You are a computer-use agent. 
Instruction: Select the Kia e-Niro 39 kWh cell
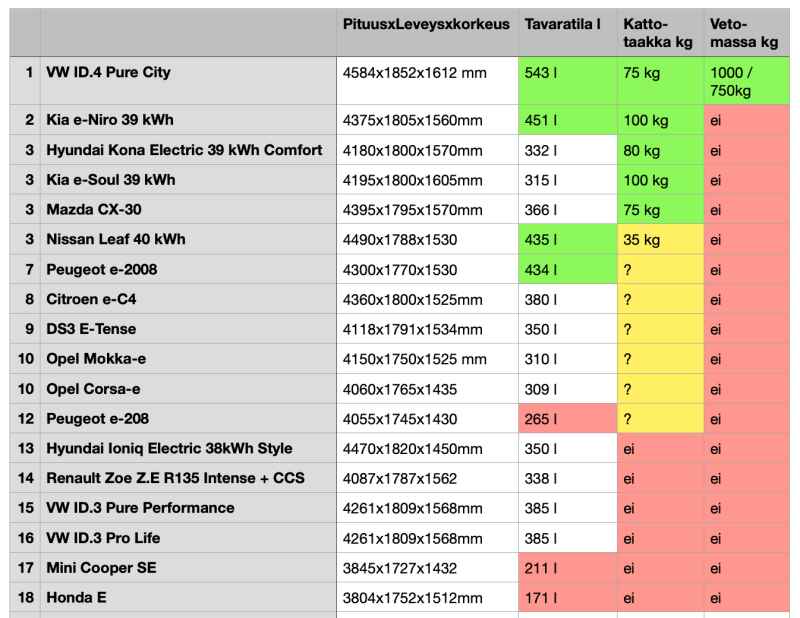click(x=188, y=120)
